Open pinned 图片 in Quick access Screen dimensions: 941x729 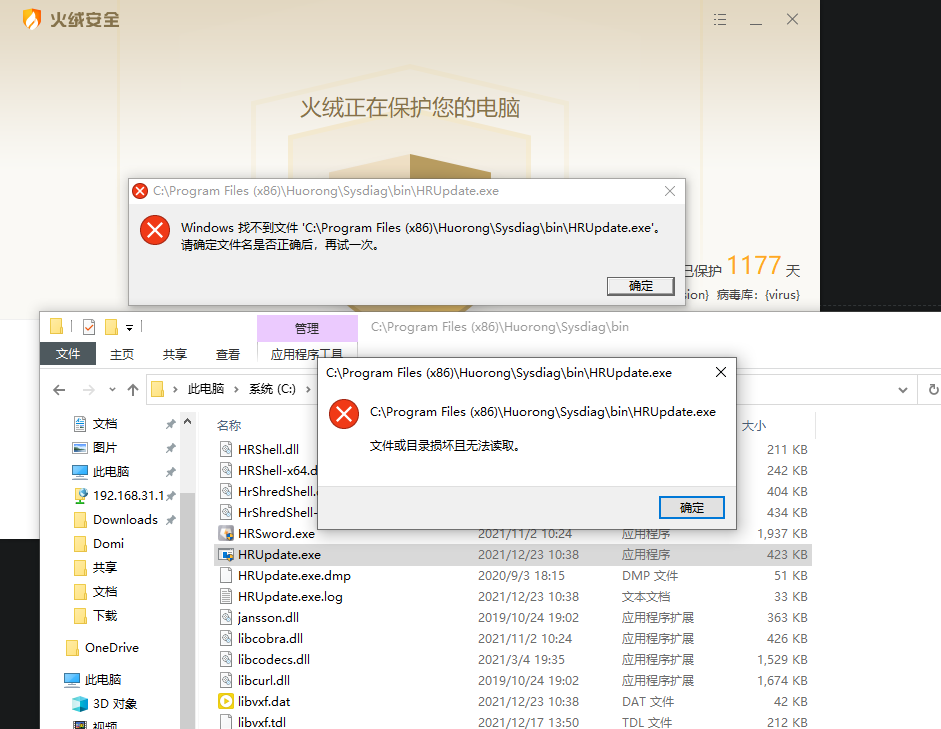click(x=104, y=448)
